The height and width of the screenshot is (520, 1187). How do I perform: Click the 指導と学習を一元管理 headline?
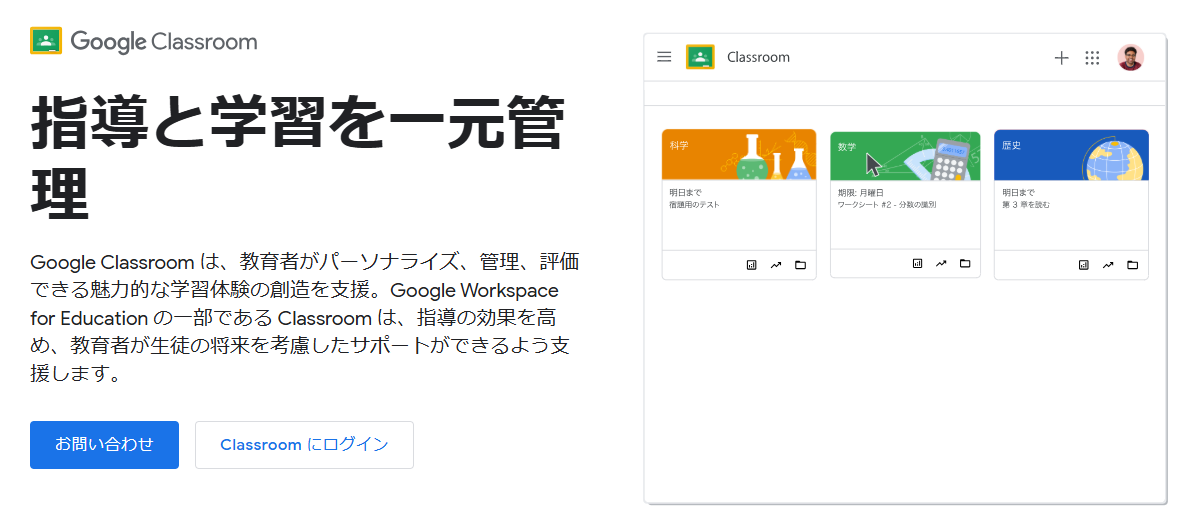(x=298, y=157)
